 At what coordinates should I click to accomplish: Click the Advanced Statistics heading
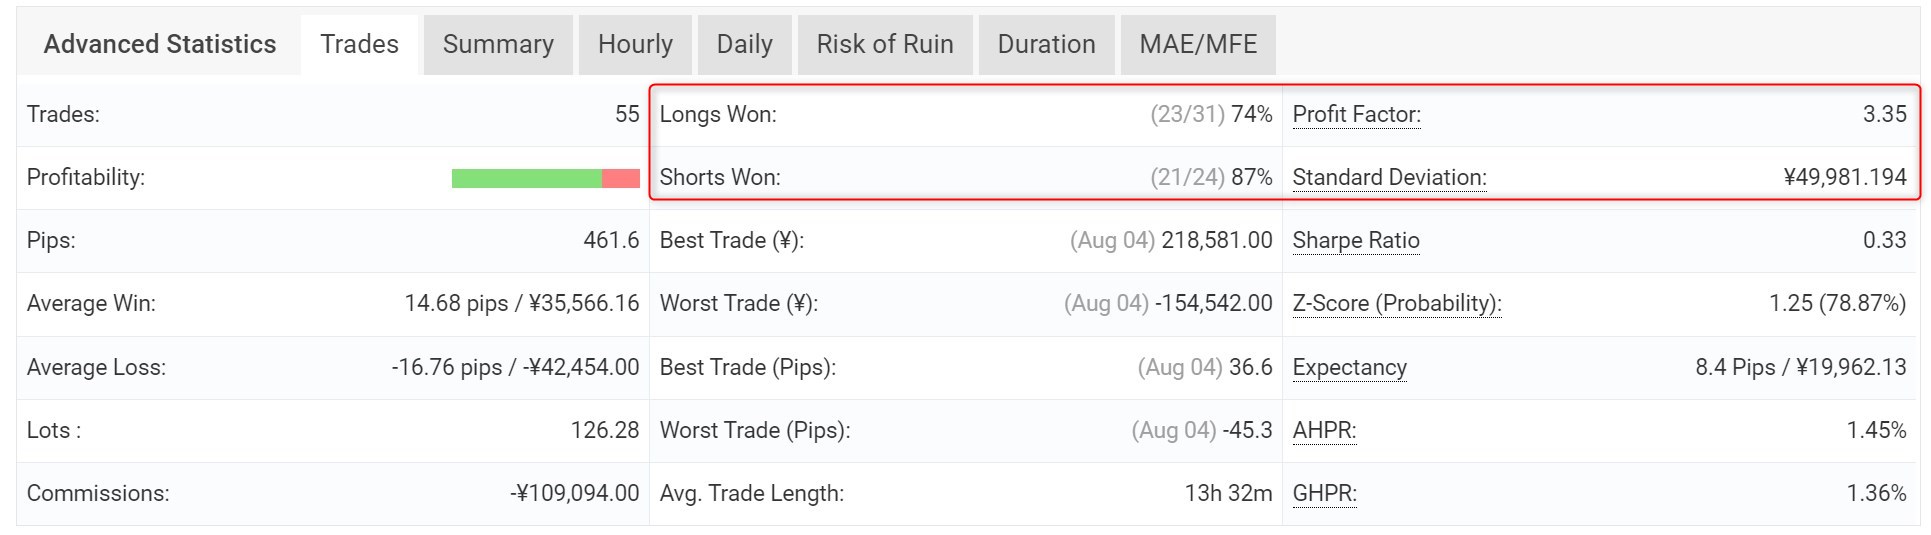coord(160,44)
